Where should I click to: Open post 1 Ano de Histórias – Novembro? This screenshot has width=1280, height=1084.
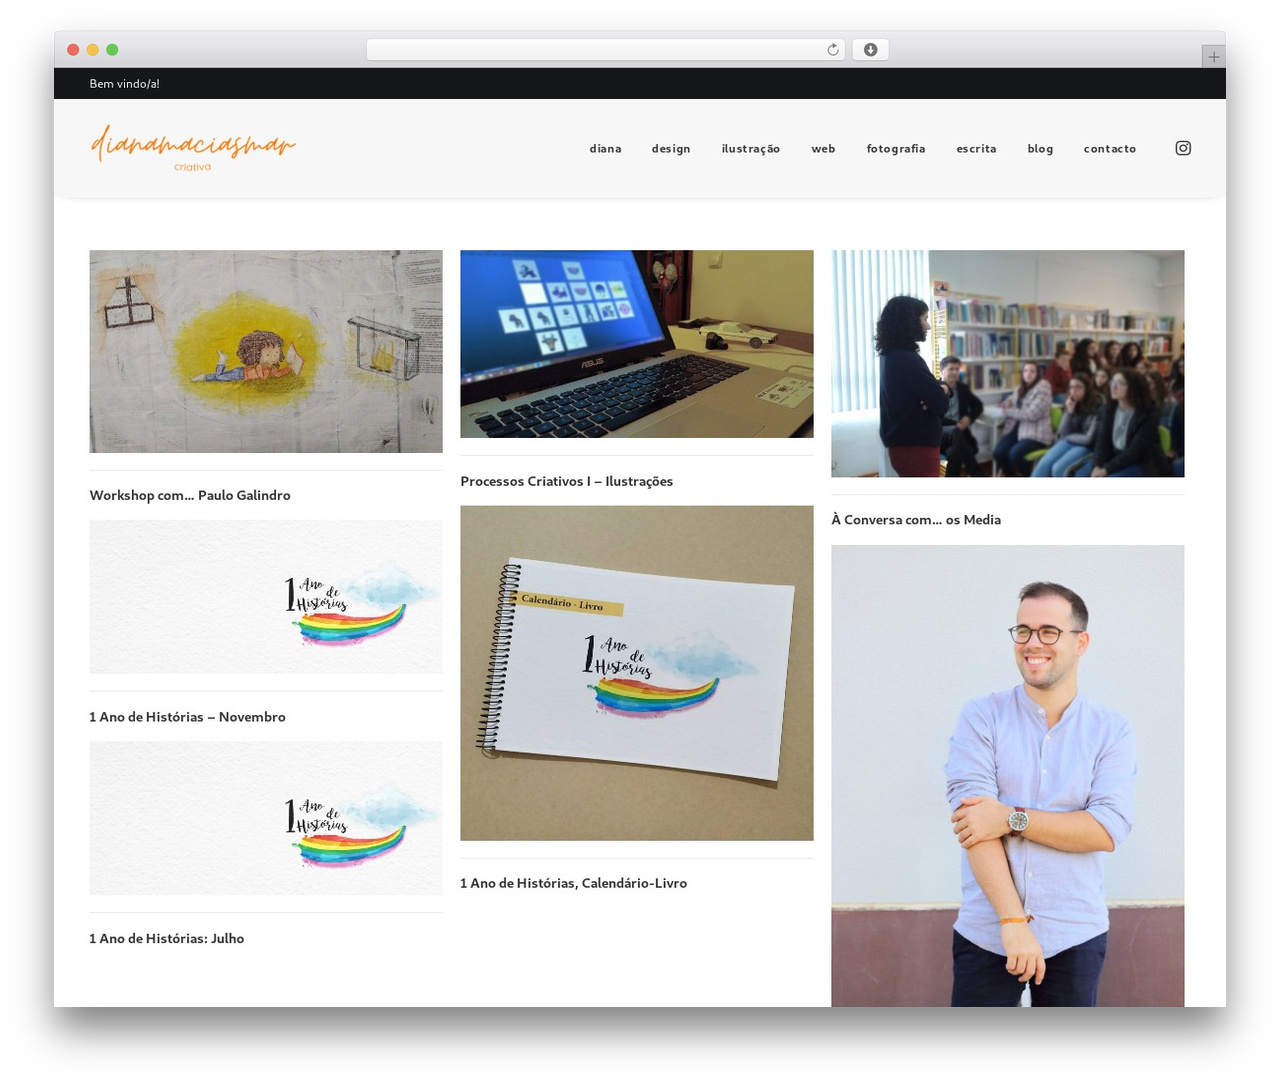point(188,717)
